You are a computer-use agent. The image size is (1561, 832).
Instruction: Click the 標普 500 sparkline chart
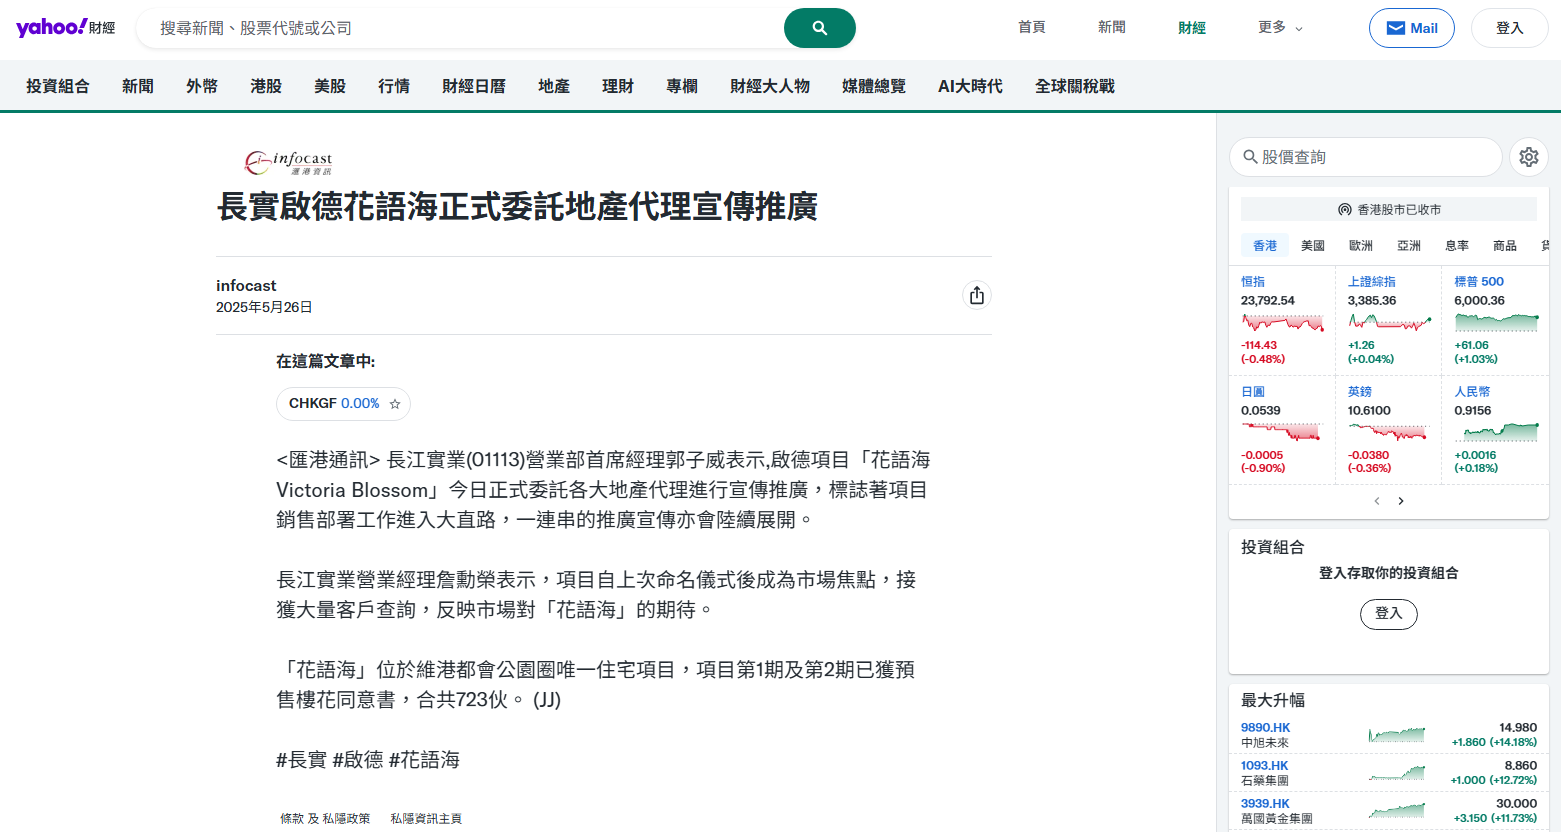click(1496, 322)
